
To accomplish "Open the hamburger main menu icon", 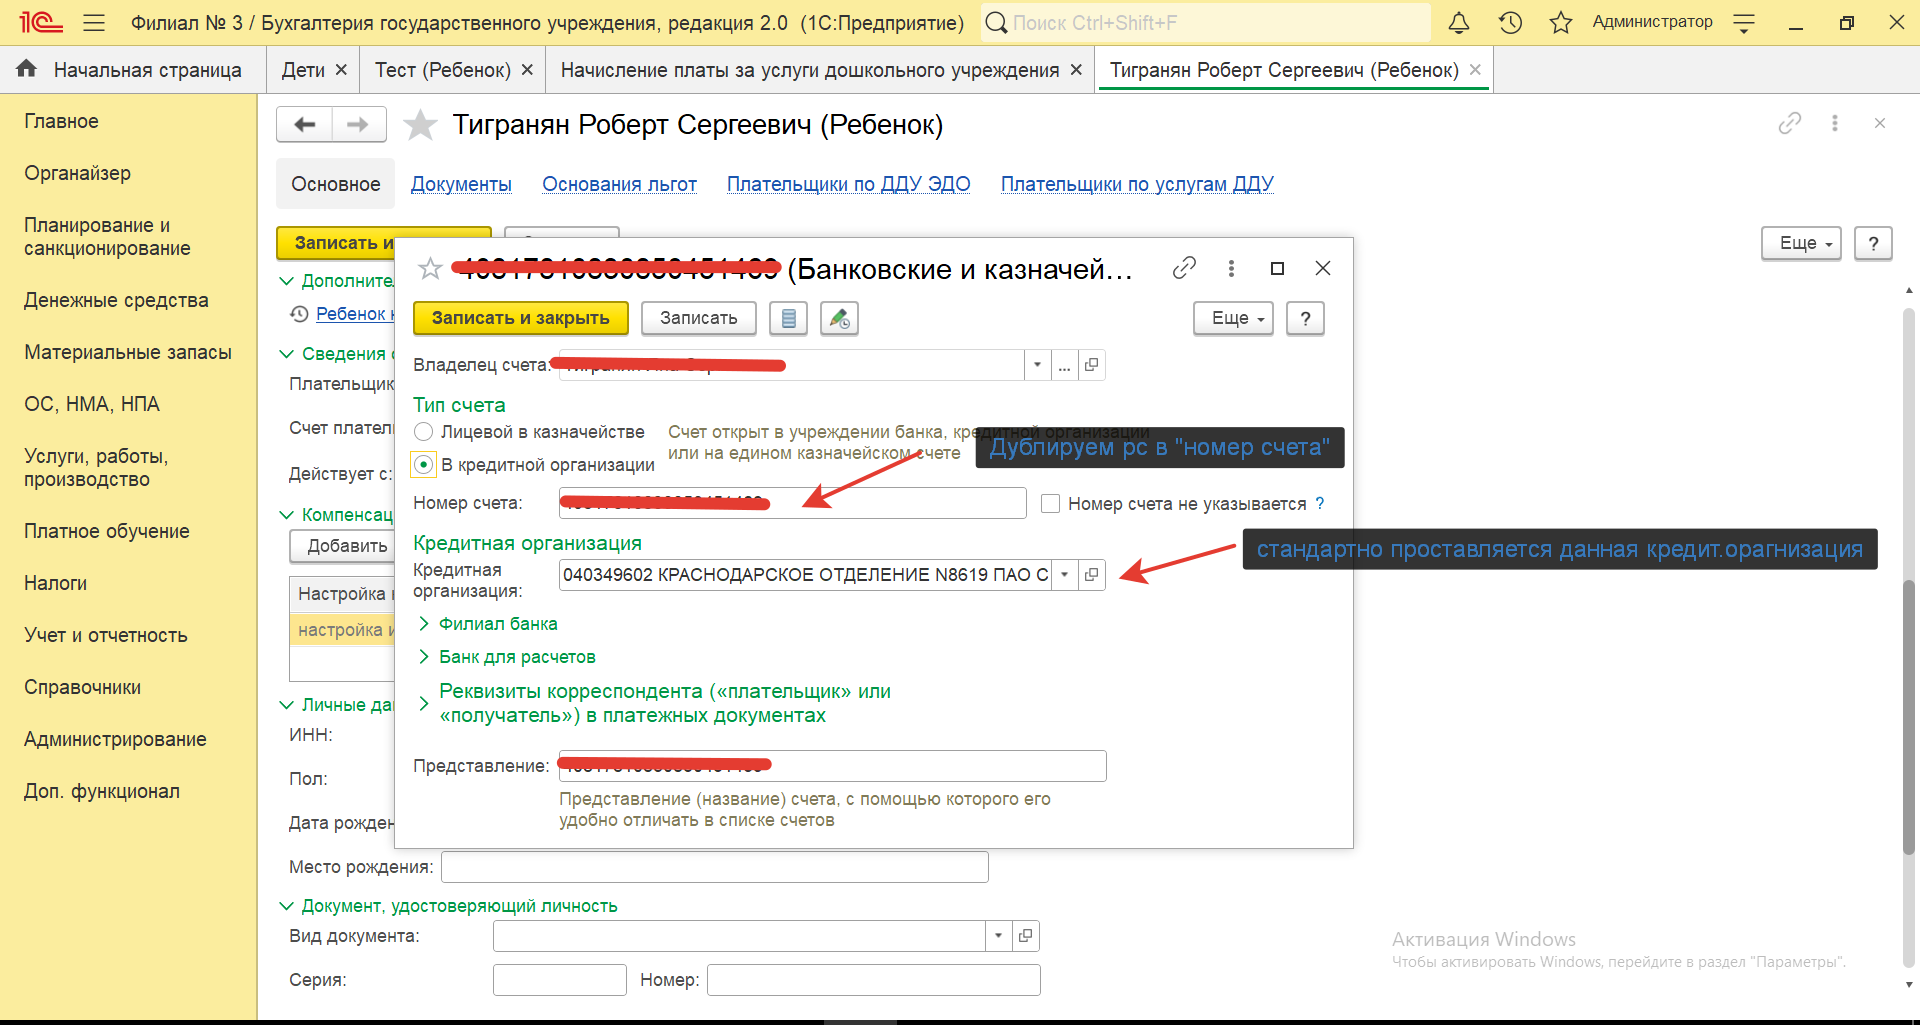I will click(94, 23).
